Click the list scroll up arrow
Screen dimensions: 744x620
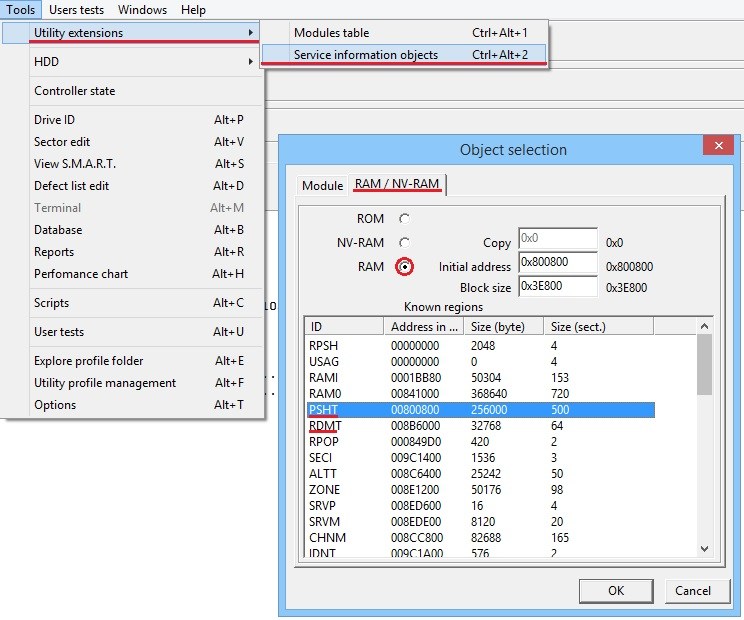705,326
